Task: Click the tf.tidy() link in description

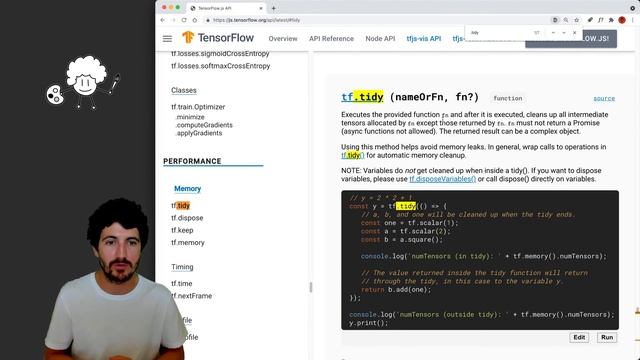Action: click(x=353, y=155)
